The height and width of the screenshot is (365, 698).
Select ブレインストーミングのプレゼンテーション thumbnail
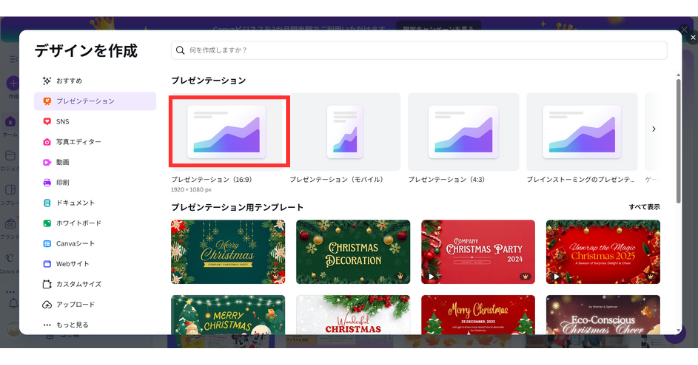582,132
